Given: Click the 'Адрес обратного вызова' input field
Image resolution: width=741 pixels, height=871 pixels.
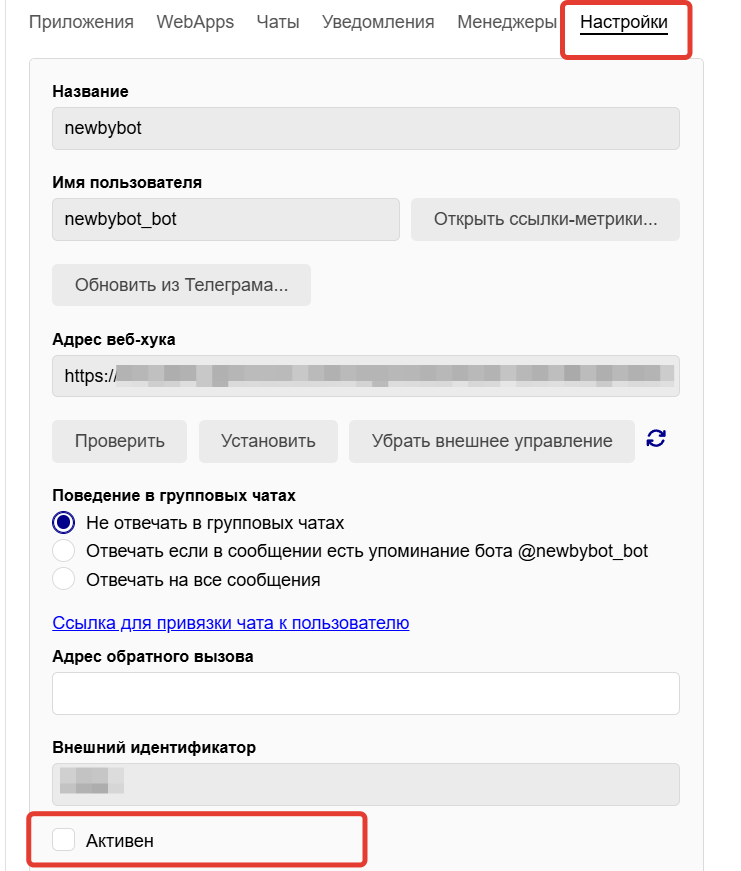Looking at the screenshot, I should tap(365, 693).
